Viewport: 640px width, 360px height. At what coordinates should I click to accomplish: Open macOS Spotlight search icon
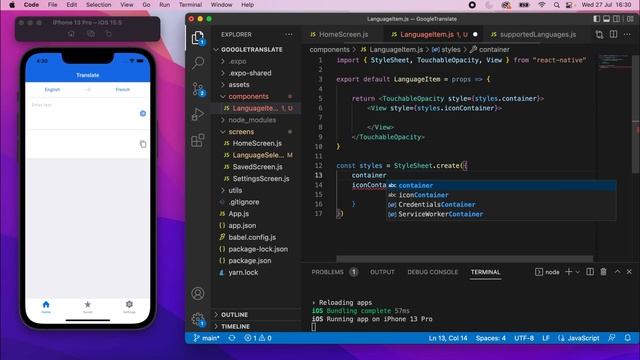556,5
